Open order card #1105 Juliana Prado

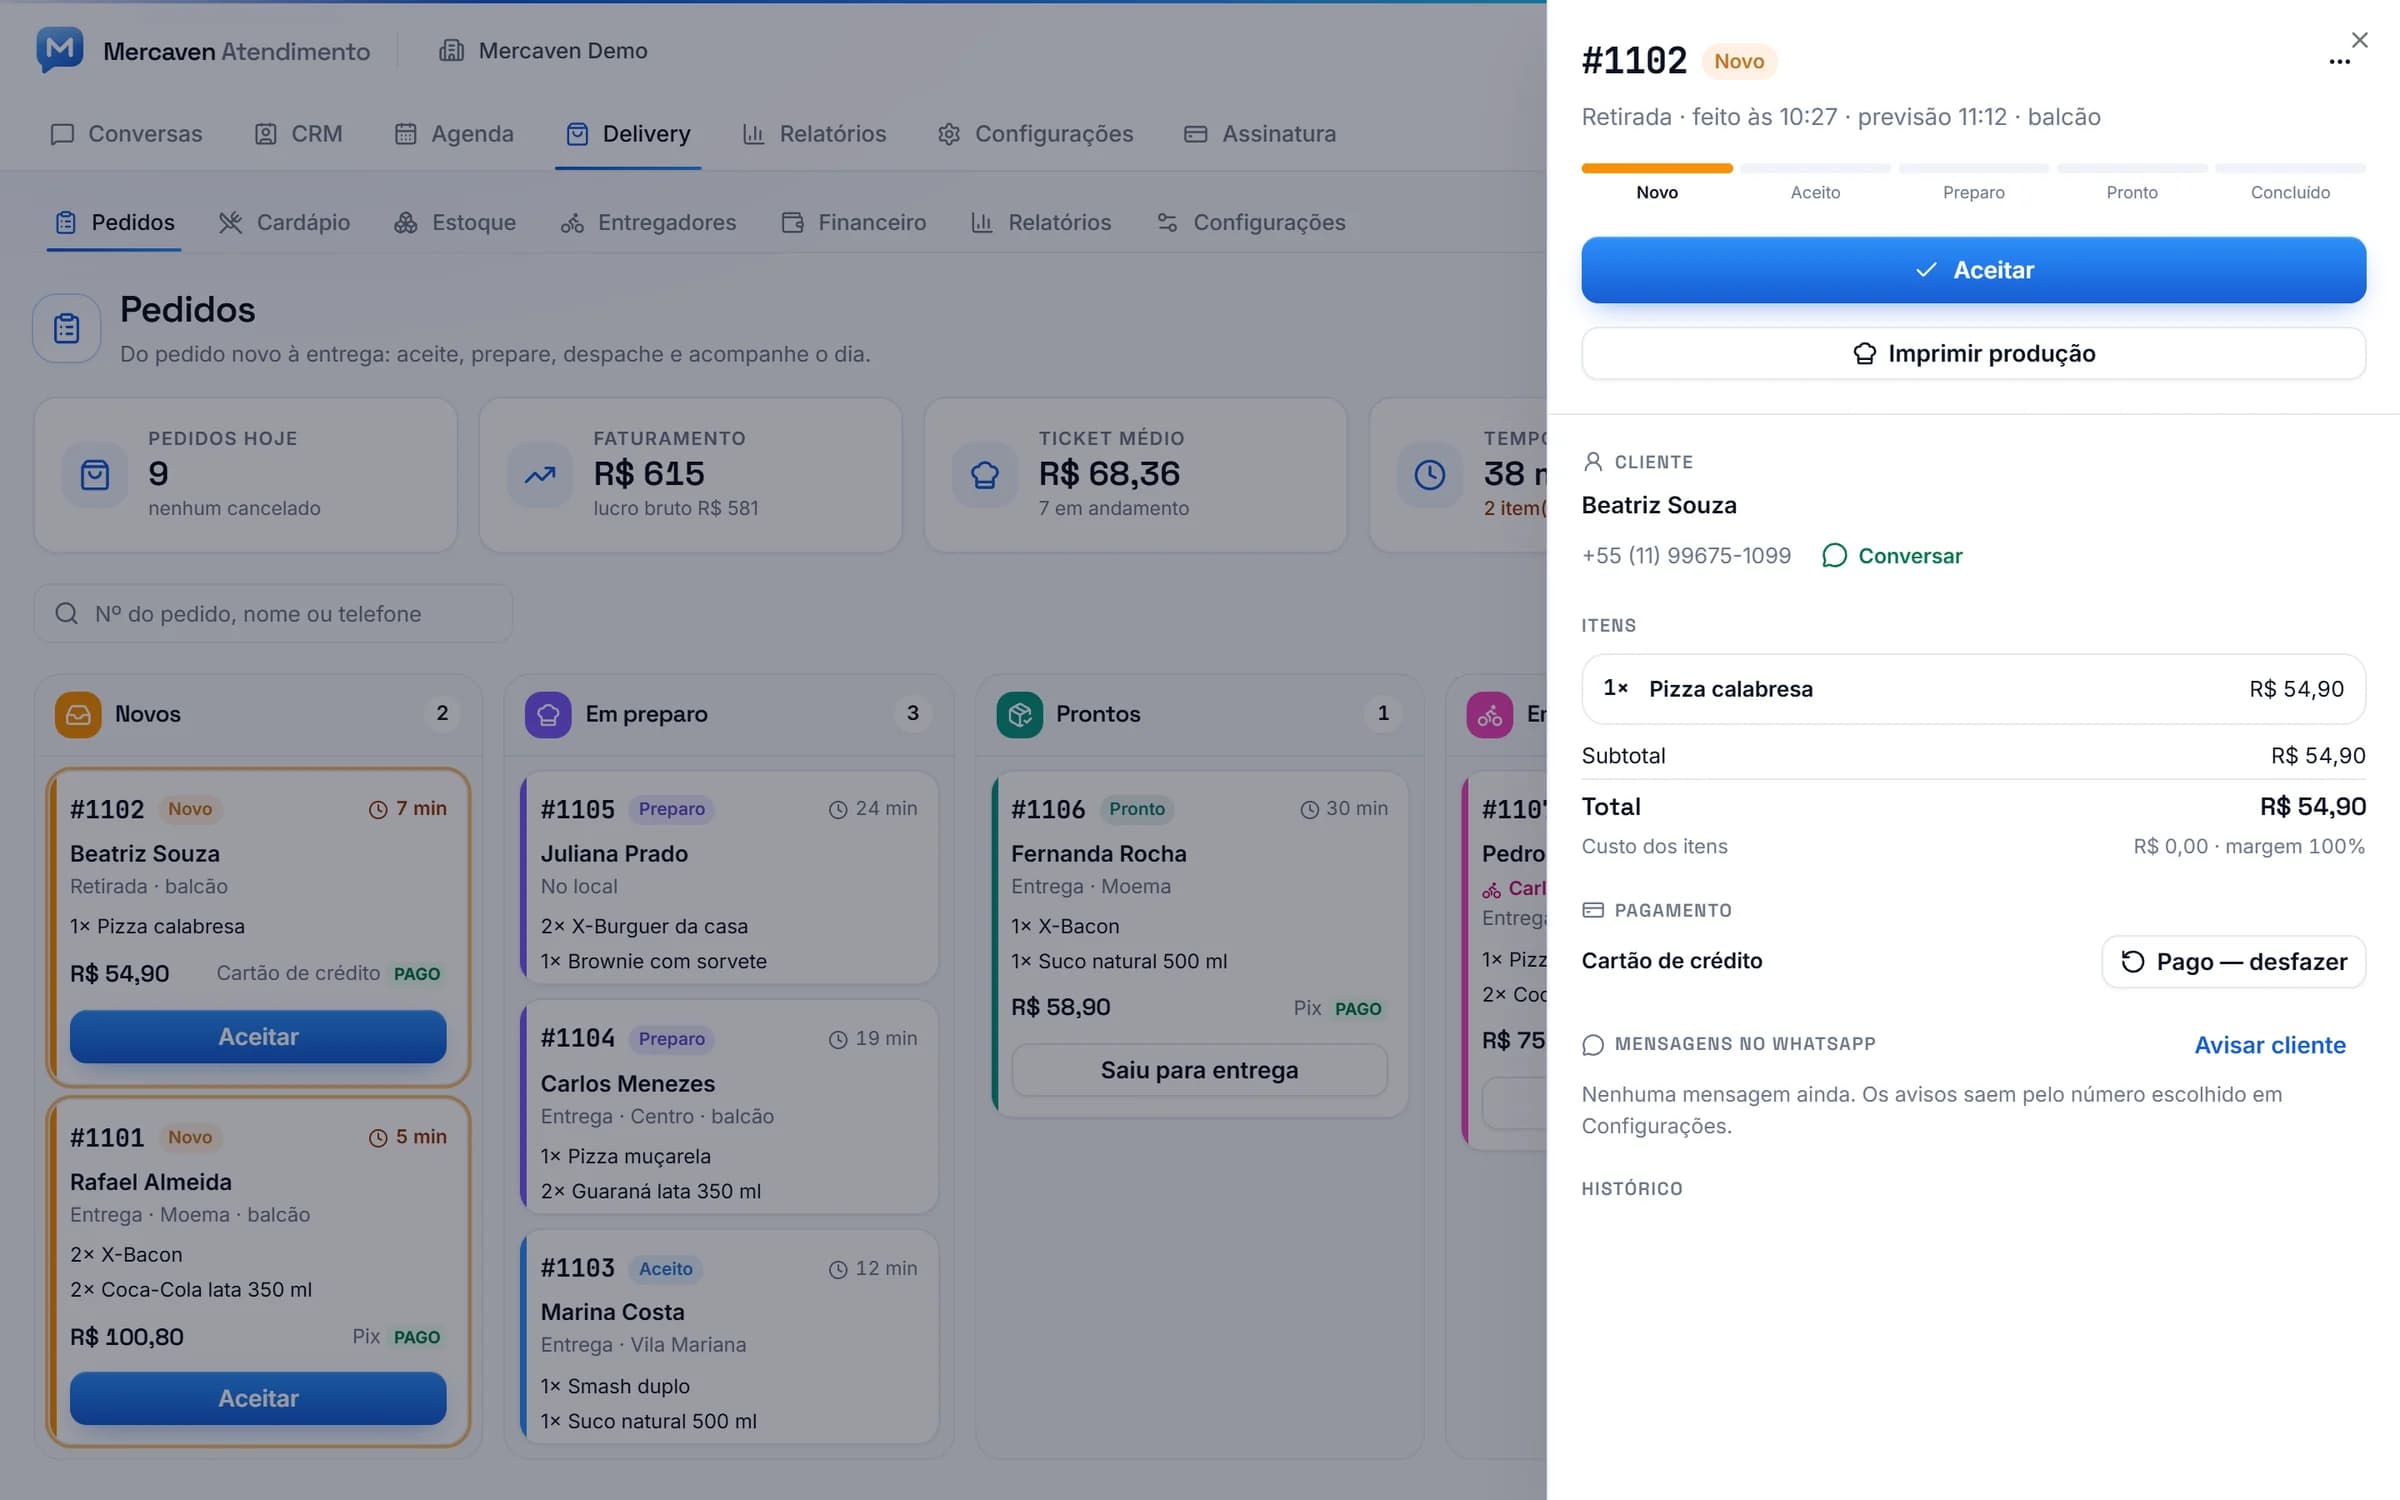point(729,877)
